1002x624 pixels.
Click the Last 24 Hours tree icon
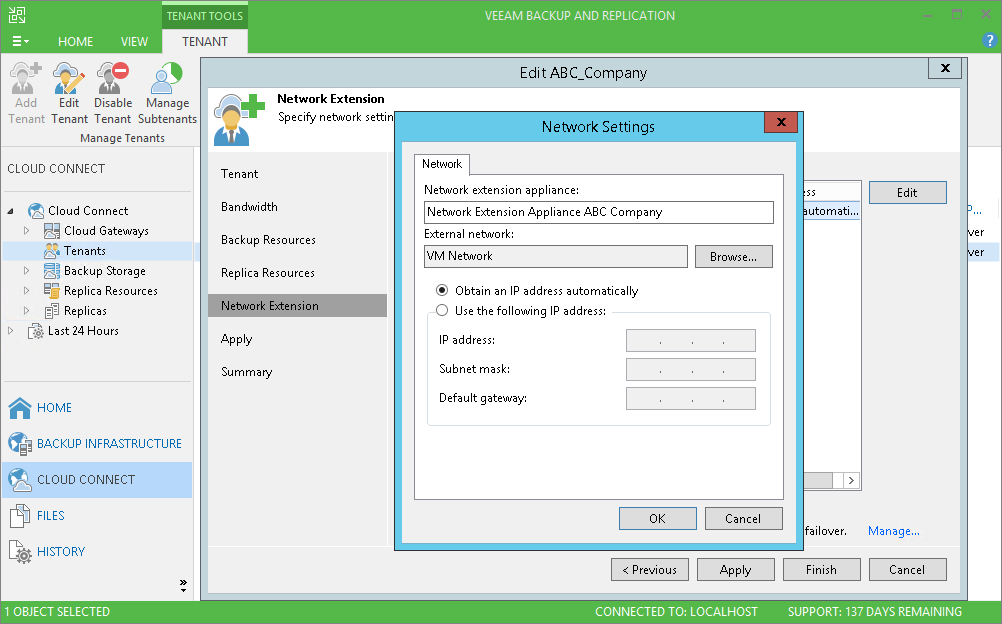pyautogui.click(x=36, y=331)
